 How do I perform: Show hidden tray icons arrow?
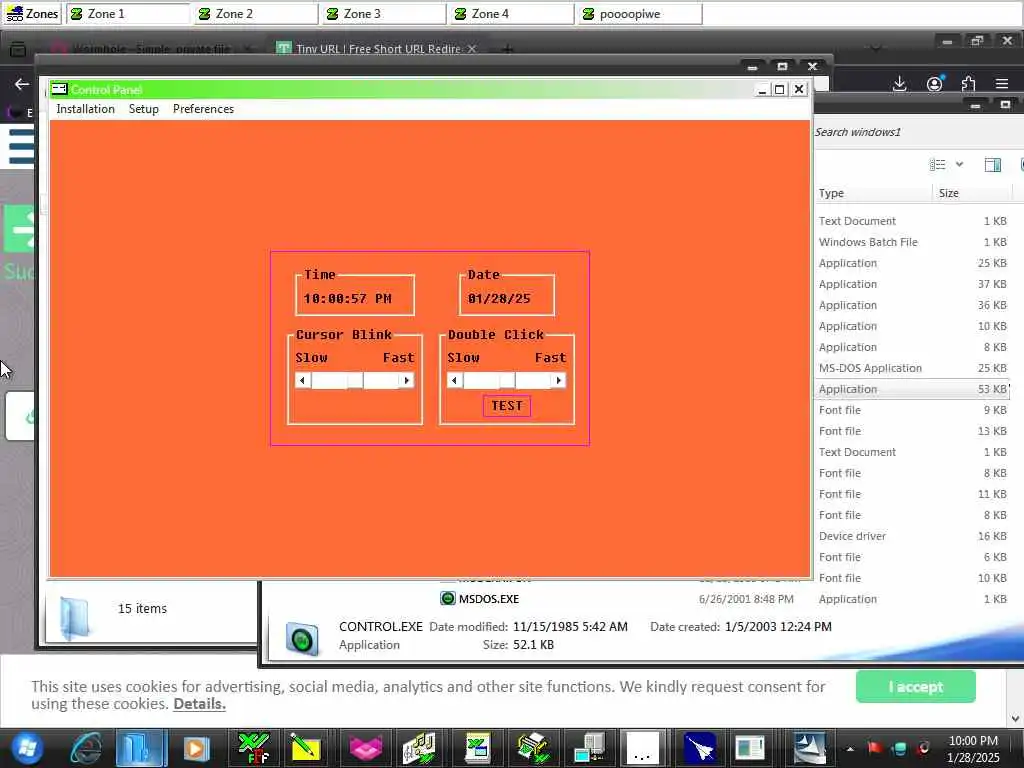tap(850, 749)
